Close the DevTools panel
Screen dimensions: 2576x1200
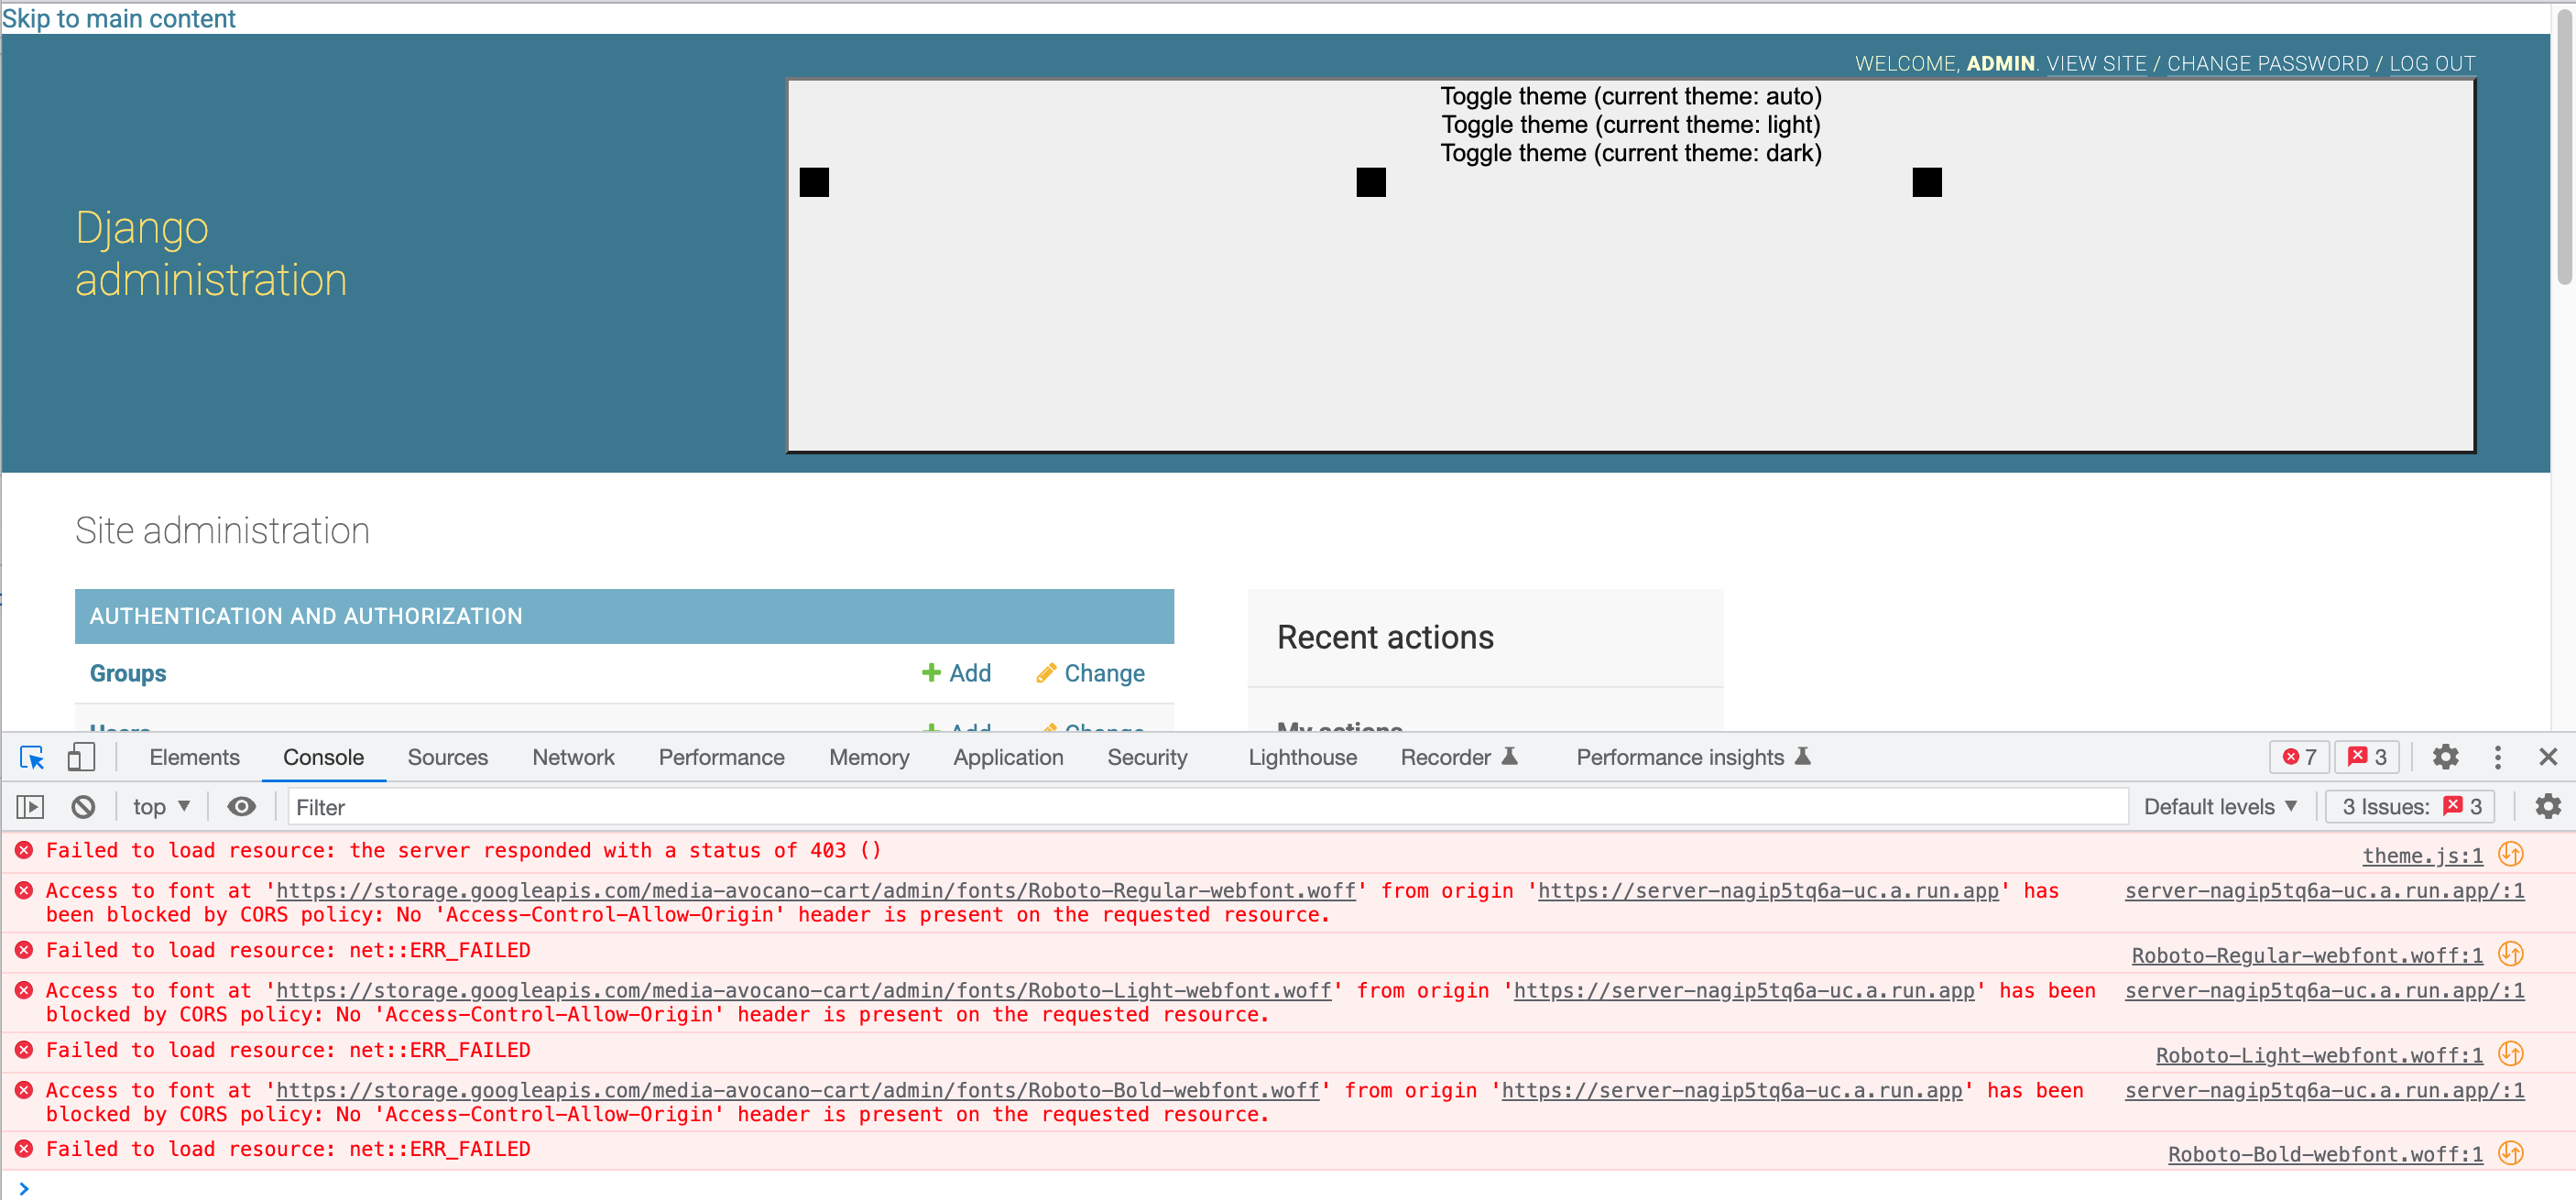point(2547,757)
